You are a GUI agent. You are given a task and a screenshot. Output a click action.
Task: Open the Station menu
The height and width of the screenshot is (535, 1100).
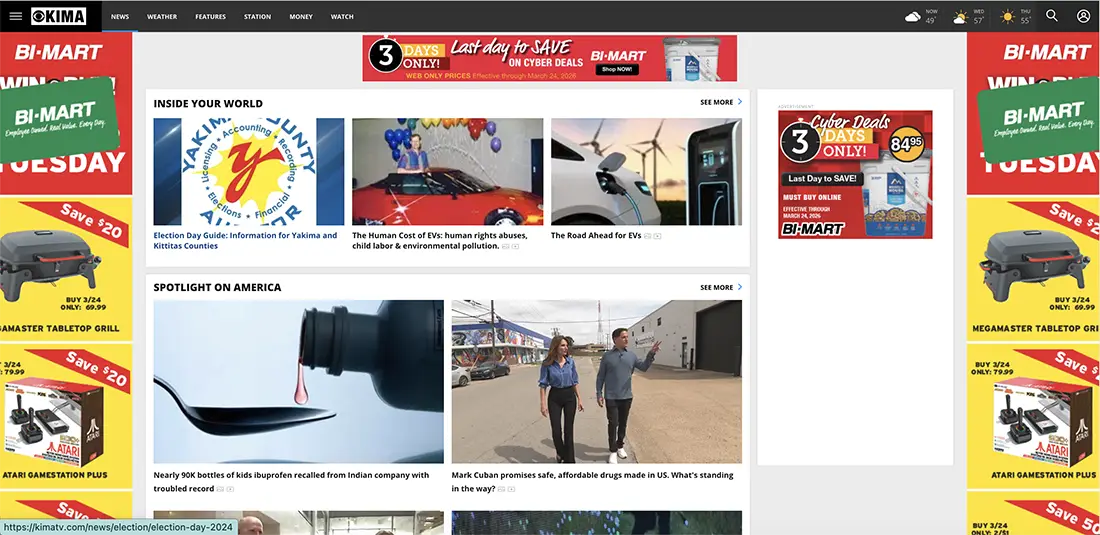[257, 16]
